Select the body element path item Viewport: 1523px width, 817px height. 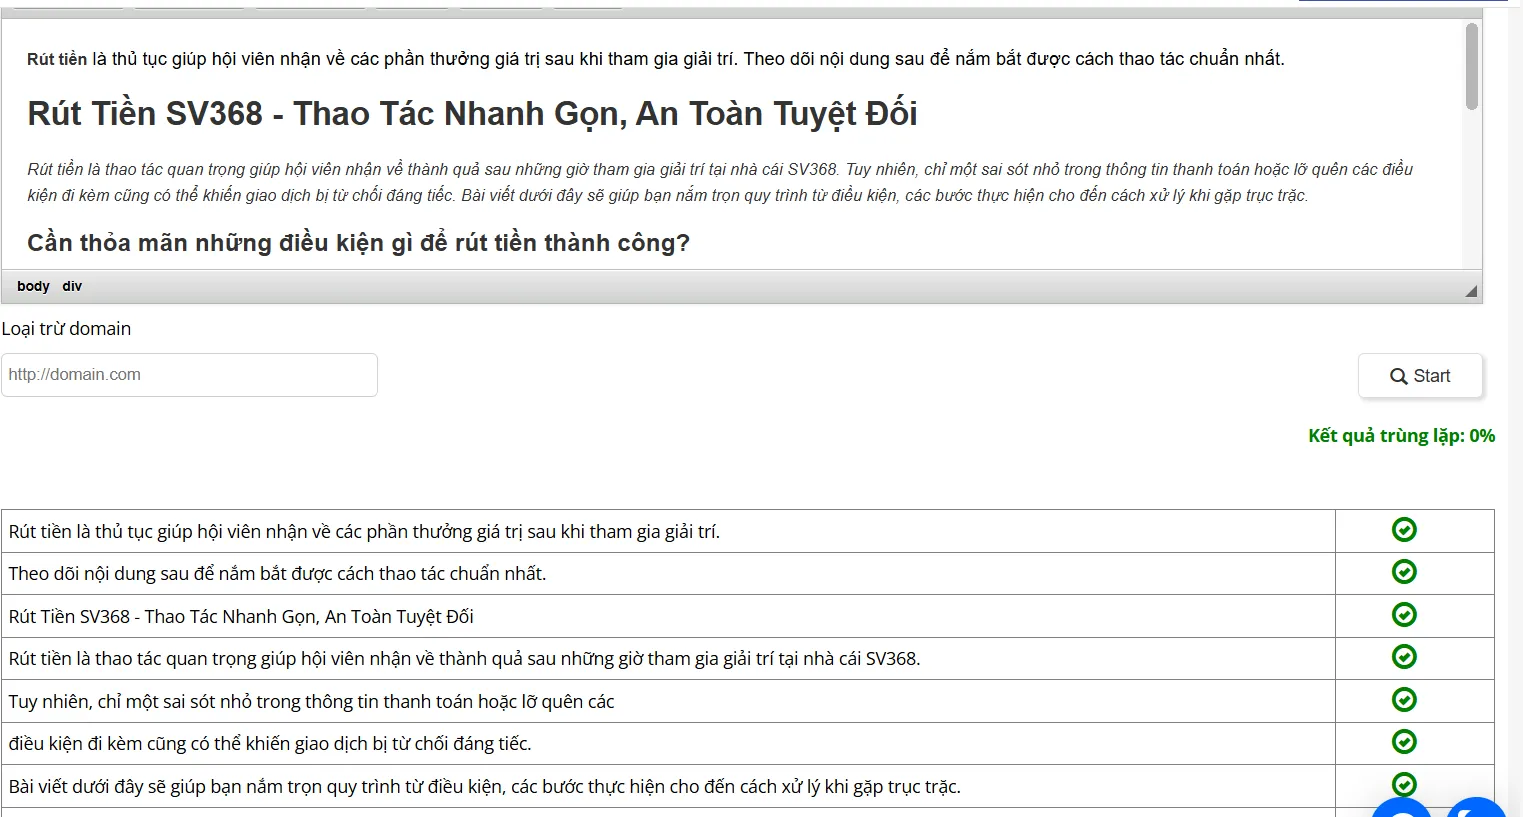pos(33,286)
